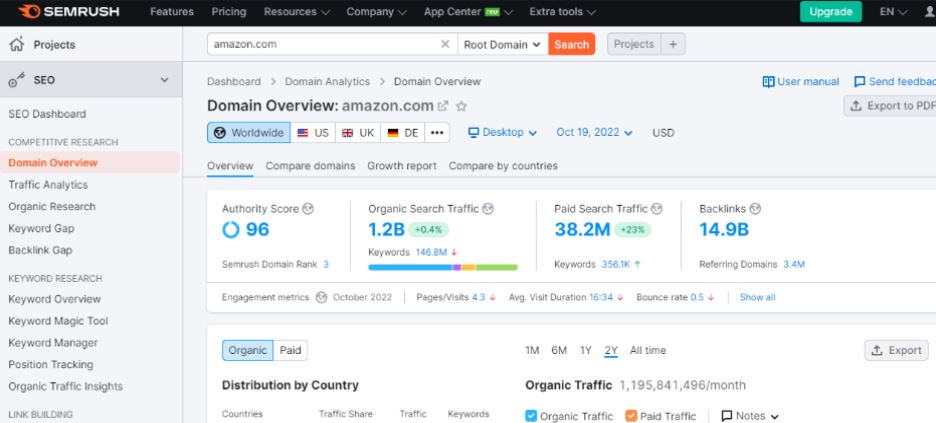The height and width of the screenshot is (423, 936).
Task: Open Resources menu dropdown
Action: tap(297, 12)
